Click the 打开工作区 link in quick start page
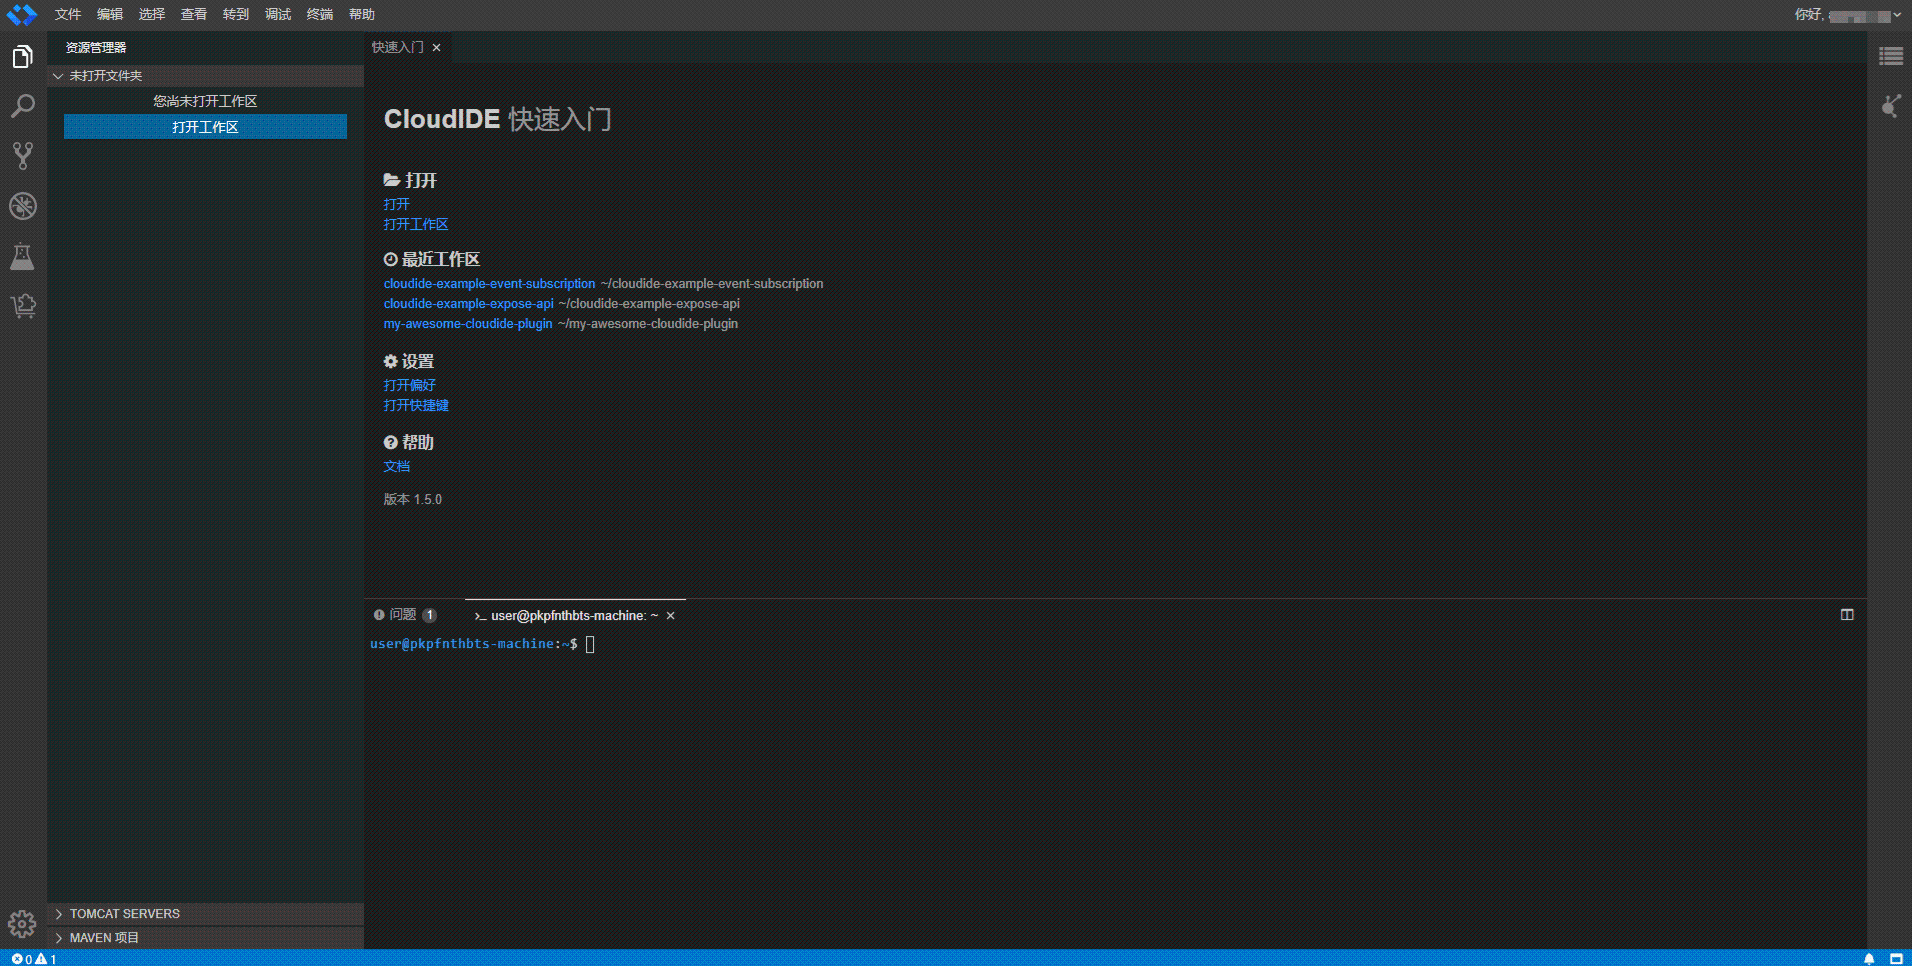 (416, 225)
